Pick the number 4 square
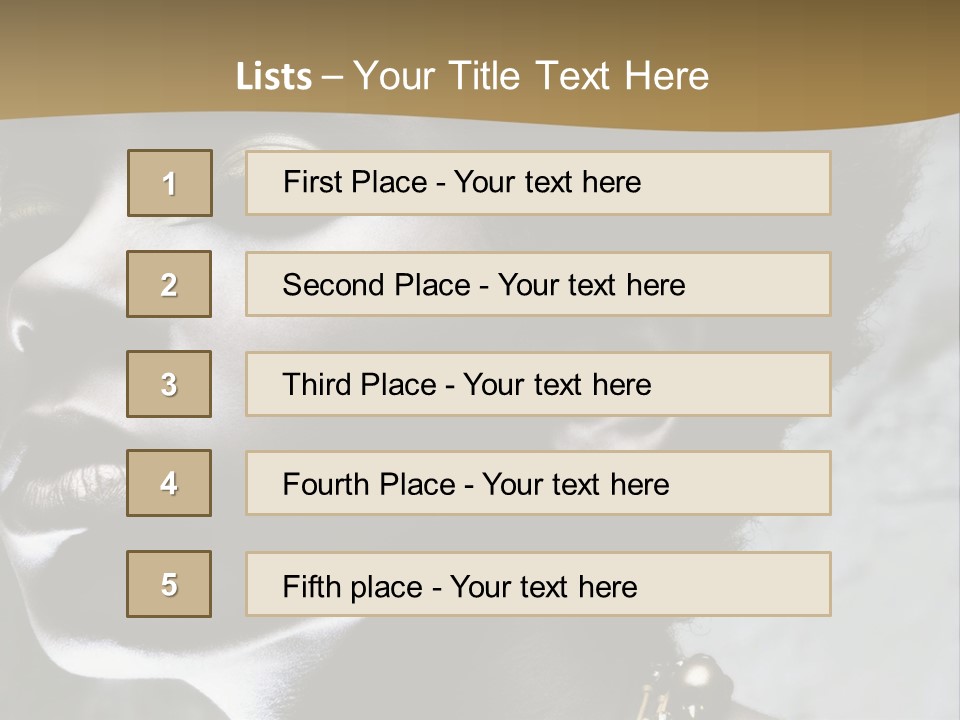The width and height of the screenshot is (960, 720). 169,483
